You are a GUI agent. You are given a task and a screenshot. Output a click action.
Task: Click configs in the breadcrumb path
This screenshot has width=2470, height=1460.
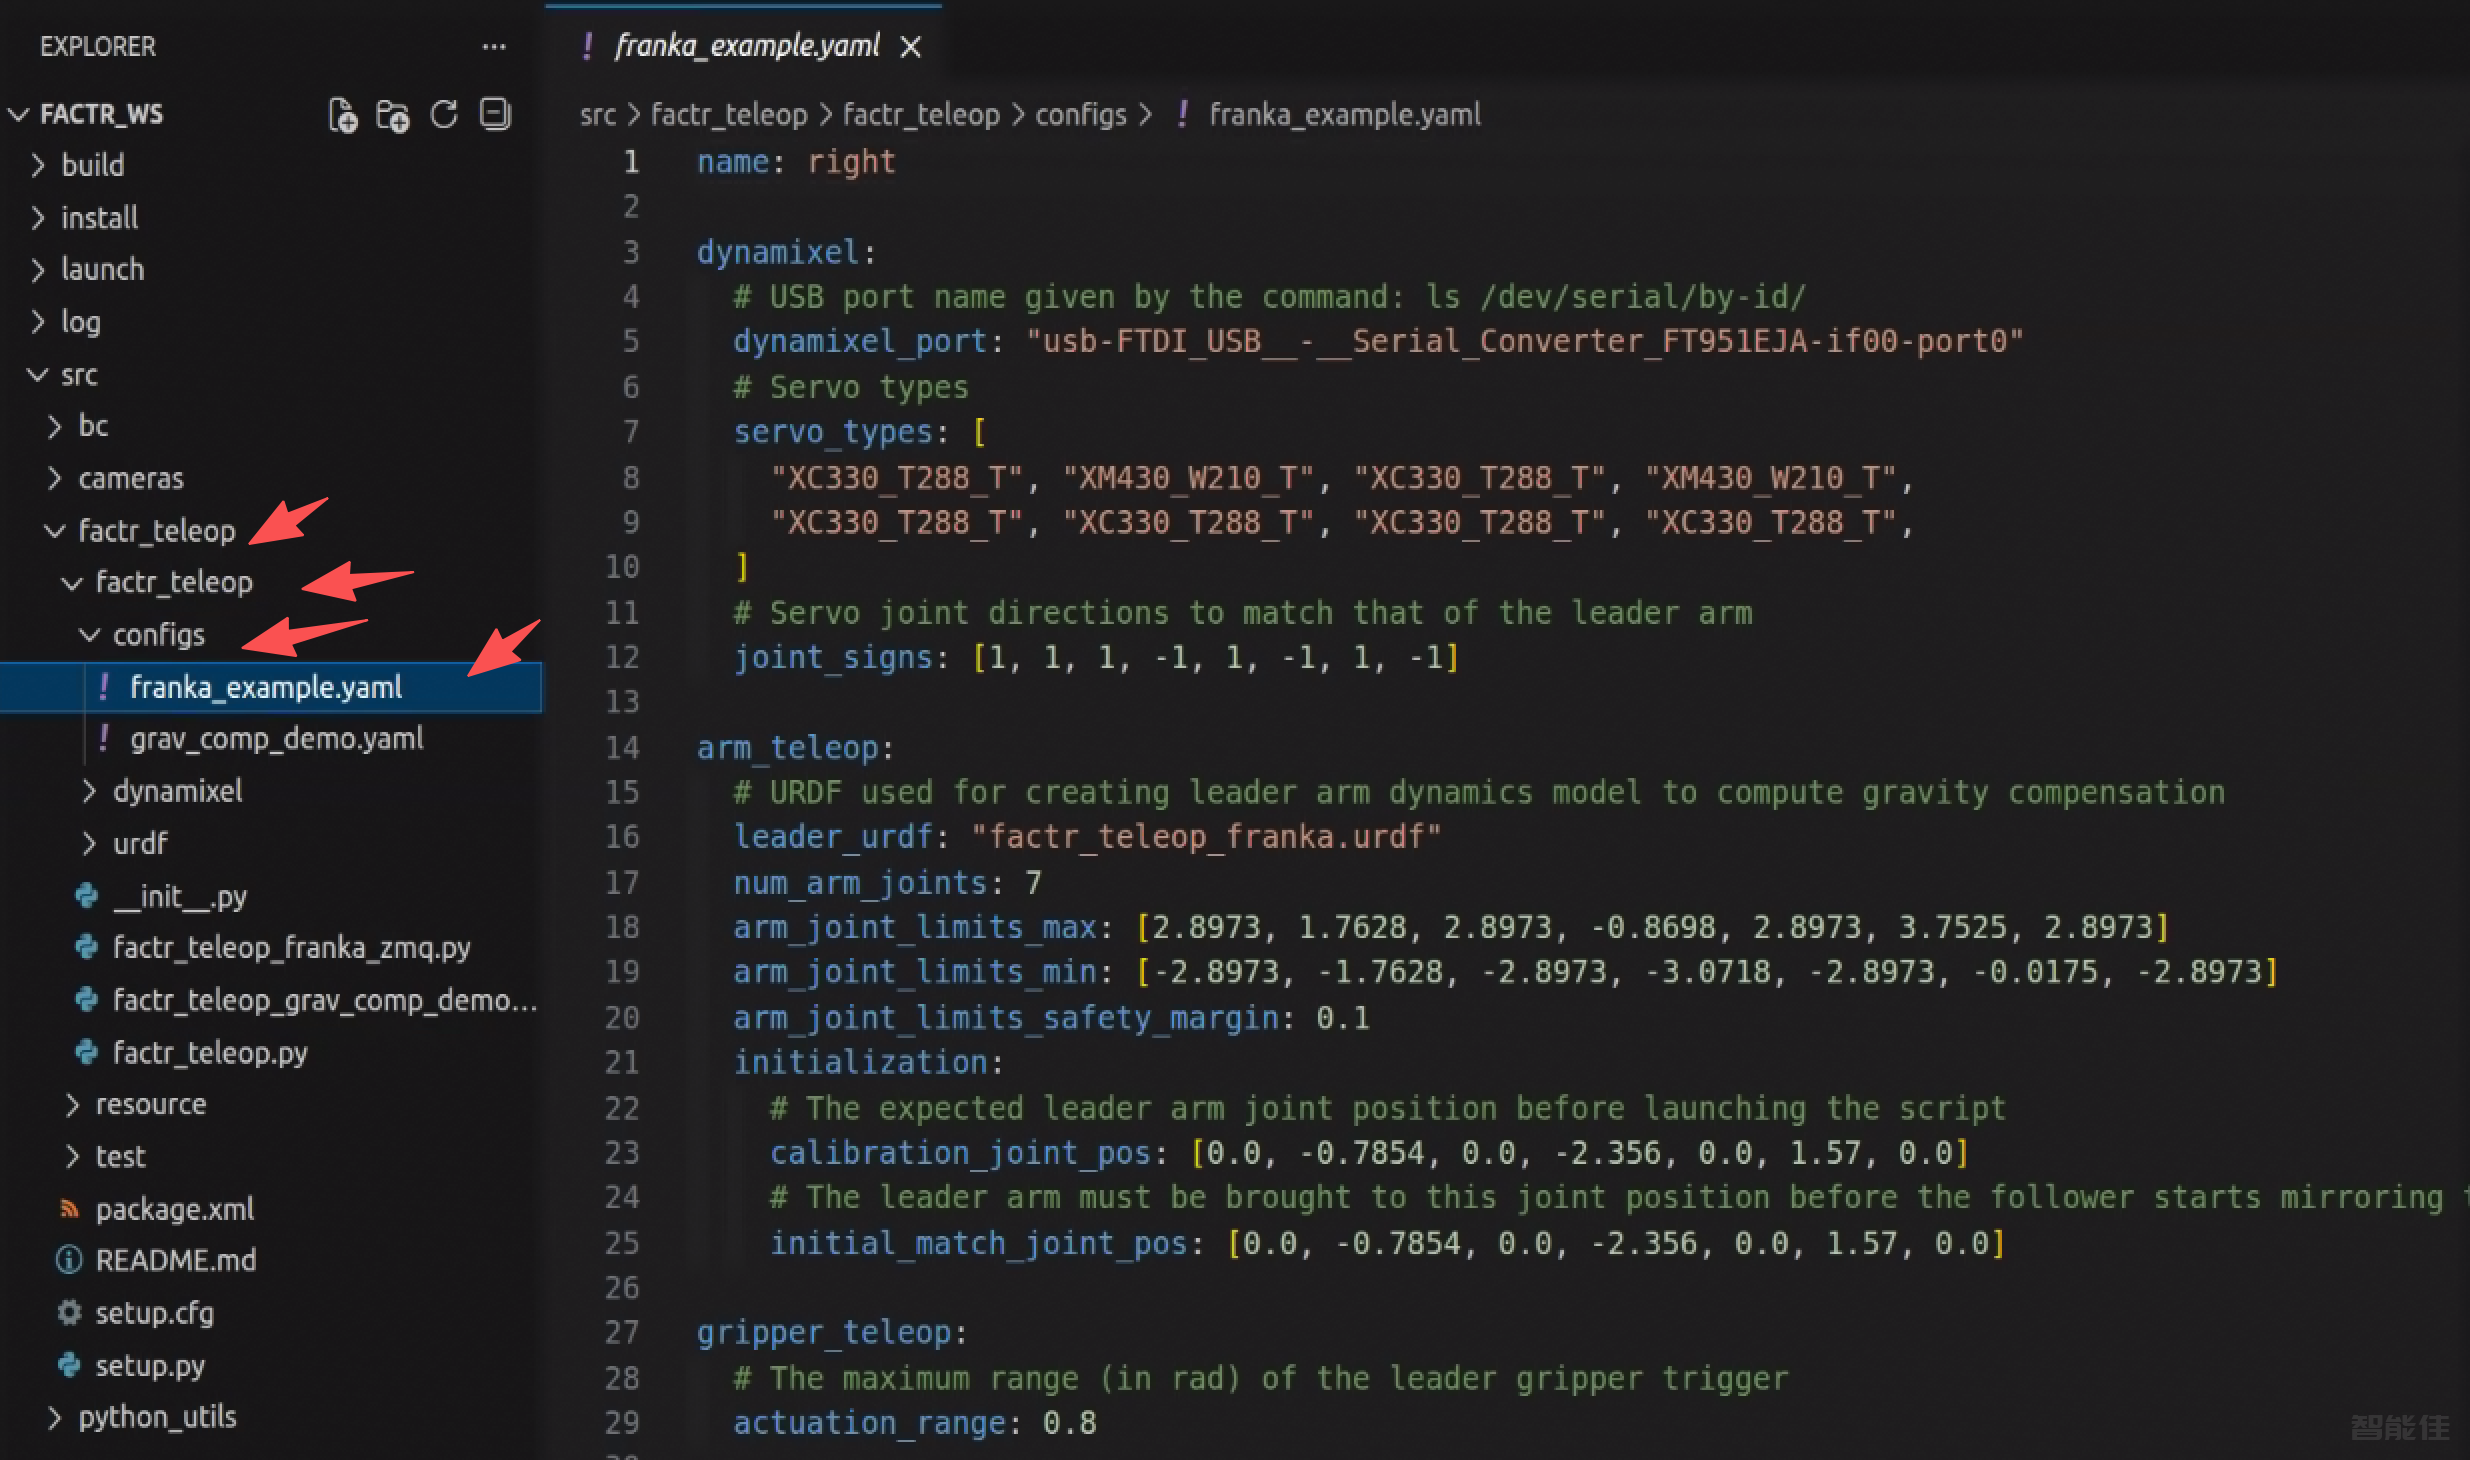click(1080, 115)
